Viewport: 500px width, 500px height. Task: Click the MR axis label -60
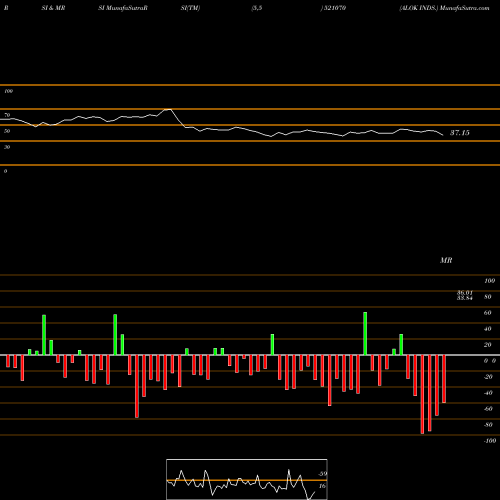(x=488, y=409)
